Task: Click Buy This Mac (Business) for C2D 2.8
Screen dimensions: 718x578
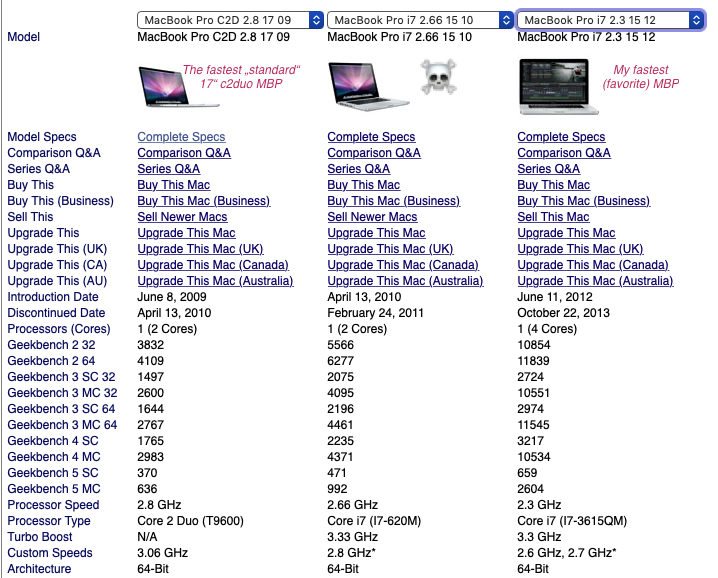Action: (204, 201)
